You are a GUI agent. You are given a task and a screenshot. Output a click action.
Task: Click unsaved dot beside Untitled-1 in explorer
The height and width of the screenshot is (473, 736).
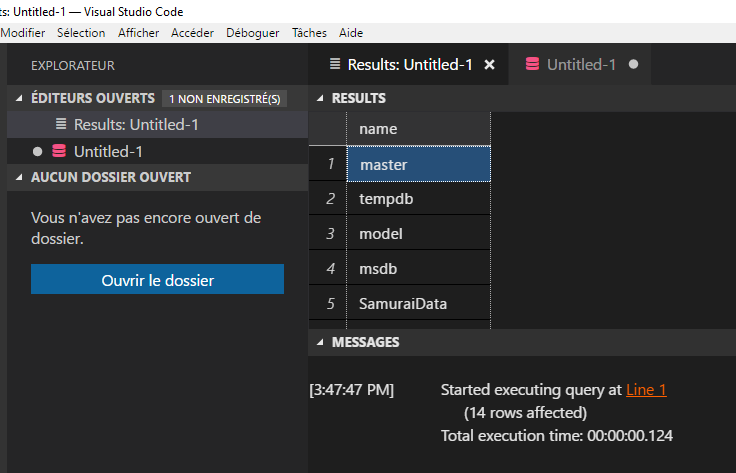[x=38, y=152]
